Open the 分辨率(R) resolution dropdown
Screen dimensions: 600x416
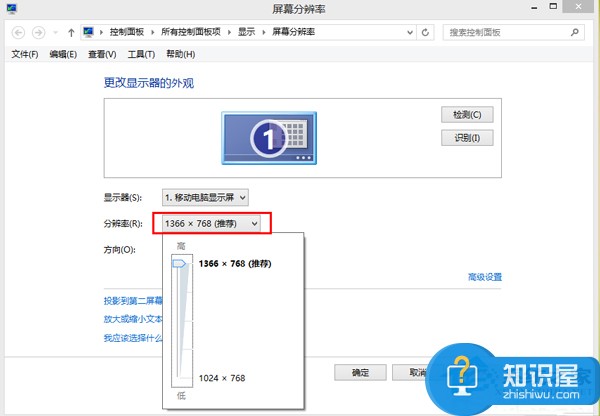coord(211,223)
